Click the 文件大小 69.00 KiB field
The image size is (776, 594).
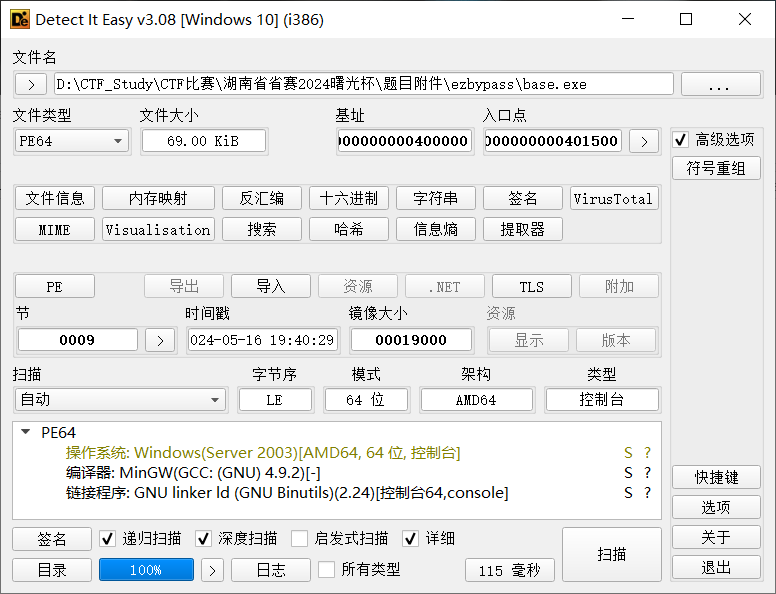(203, 142)
